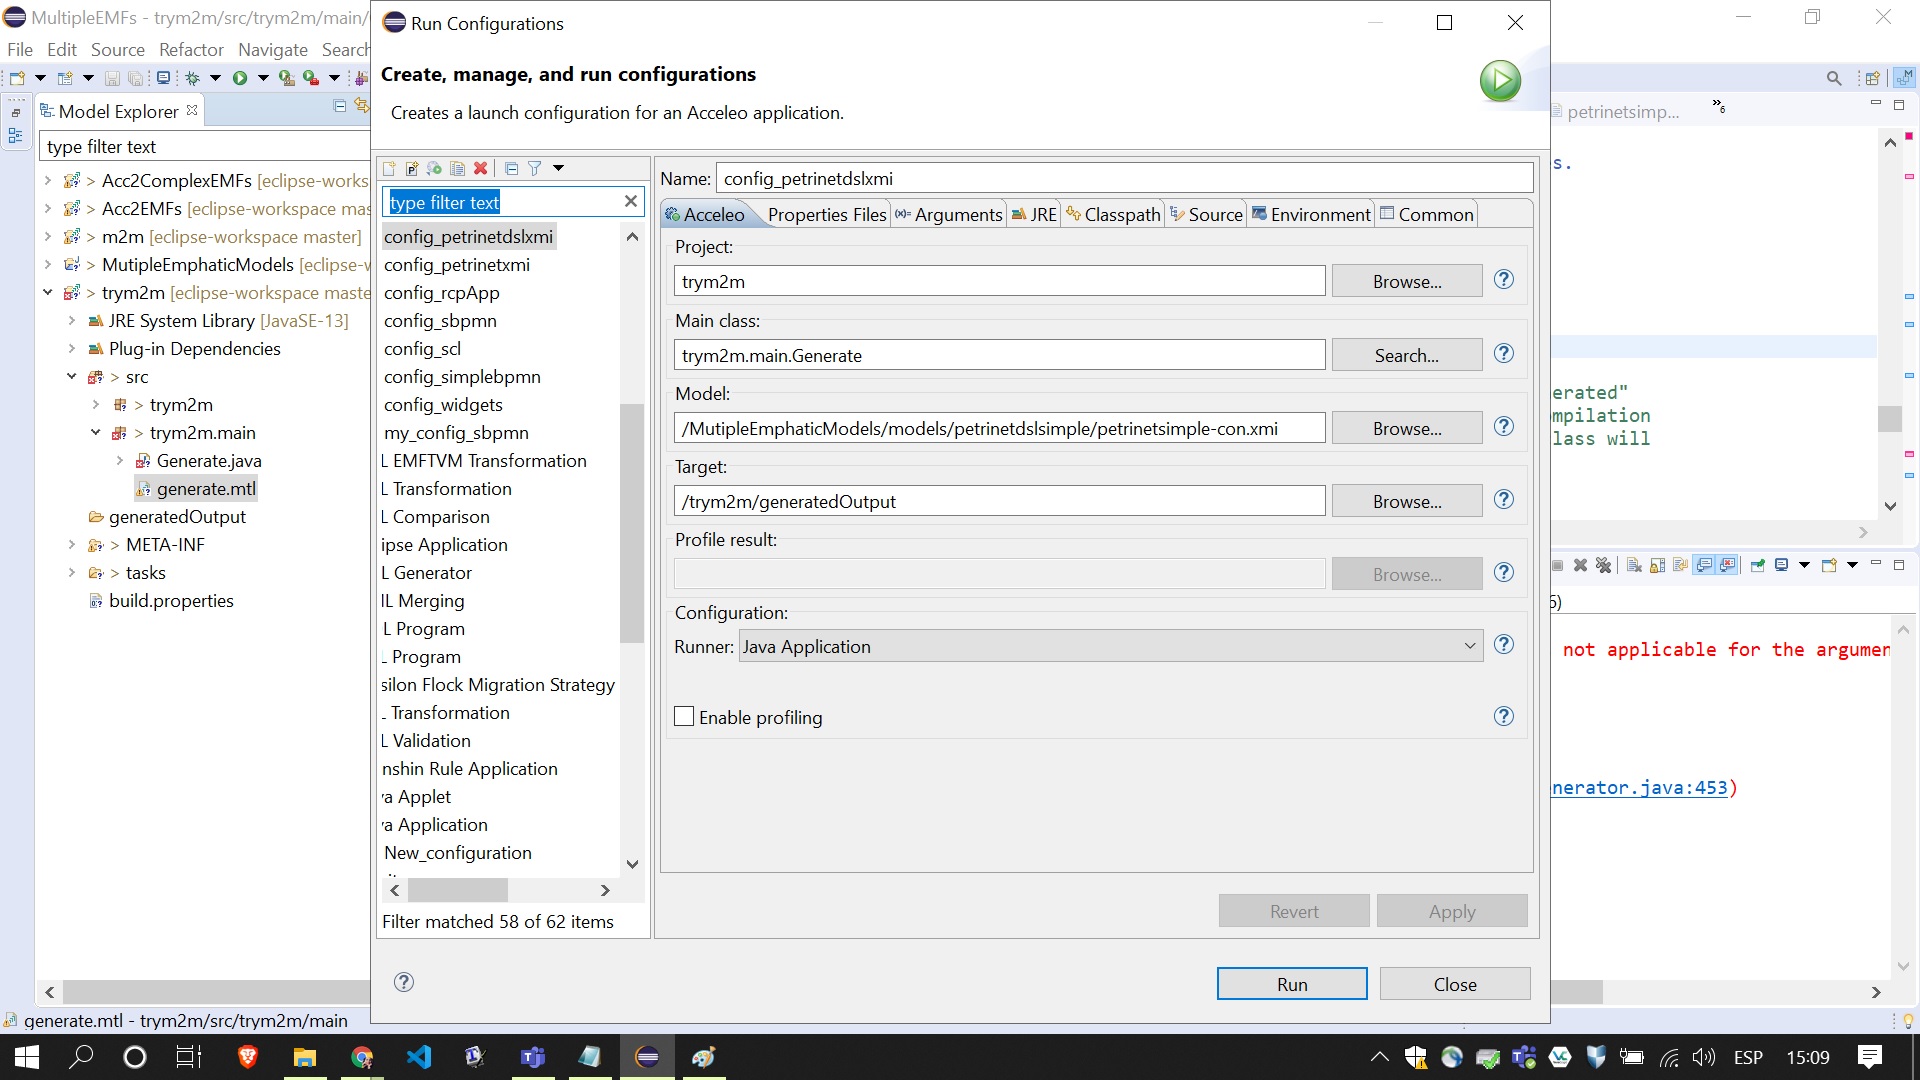Expand the Acc2ComplexEMFs project
Viewport: 1920px width, 1080px height.
click(x=47, y=181)
